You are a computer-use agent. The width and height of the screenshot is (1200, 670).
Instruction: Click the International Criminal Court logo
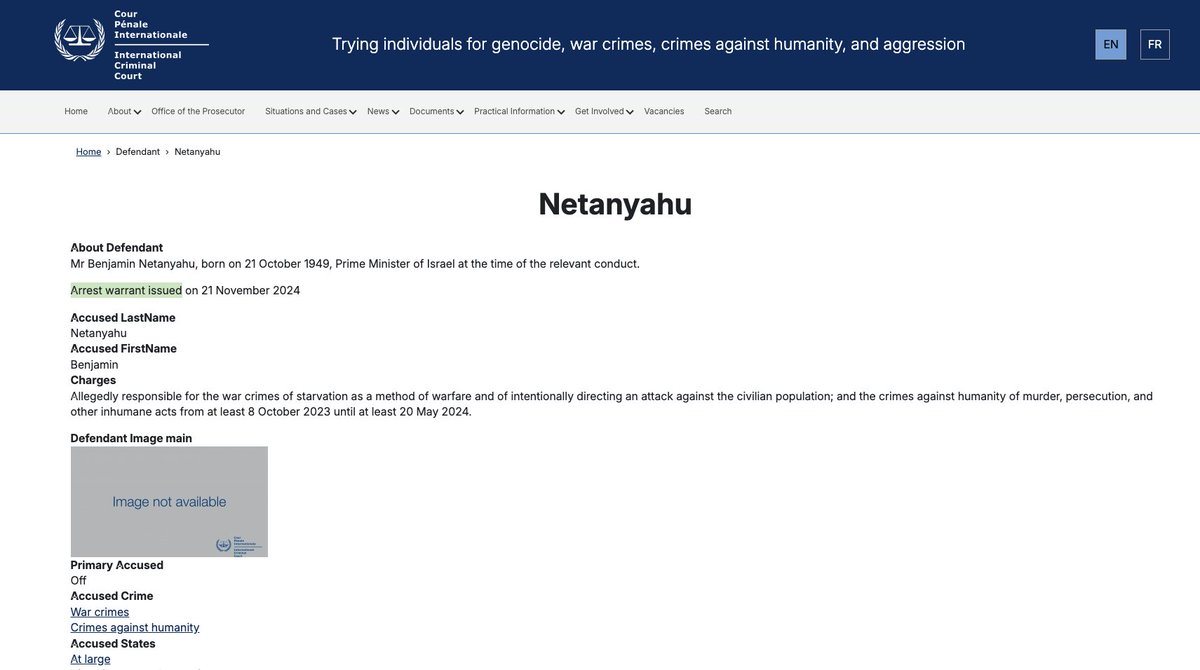click(x=131, y=45)
